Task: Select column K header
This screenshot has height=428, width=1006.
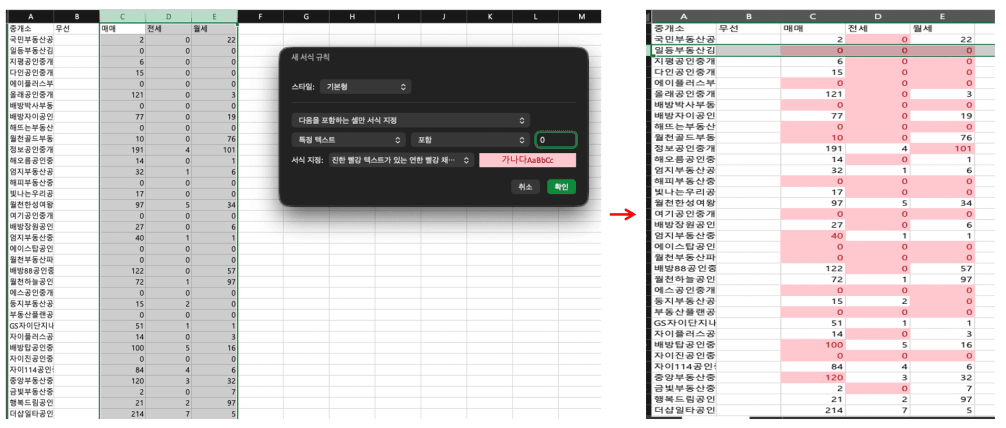Action: (x=490, y=16)
